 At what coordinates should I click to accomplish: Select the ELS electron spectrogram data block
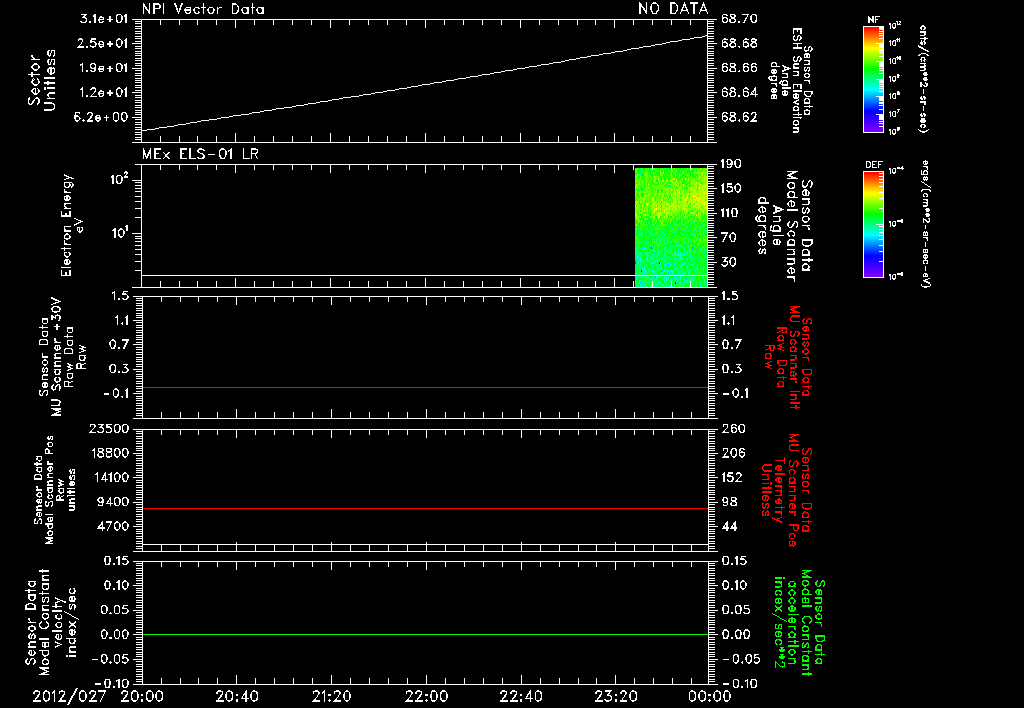point(671,227)
